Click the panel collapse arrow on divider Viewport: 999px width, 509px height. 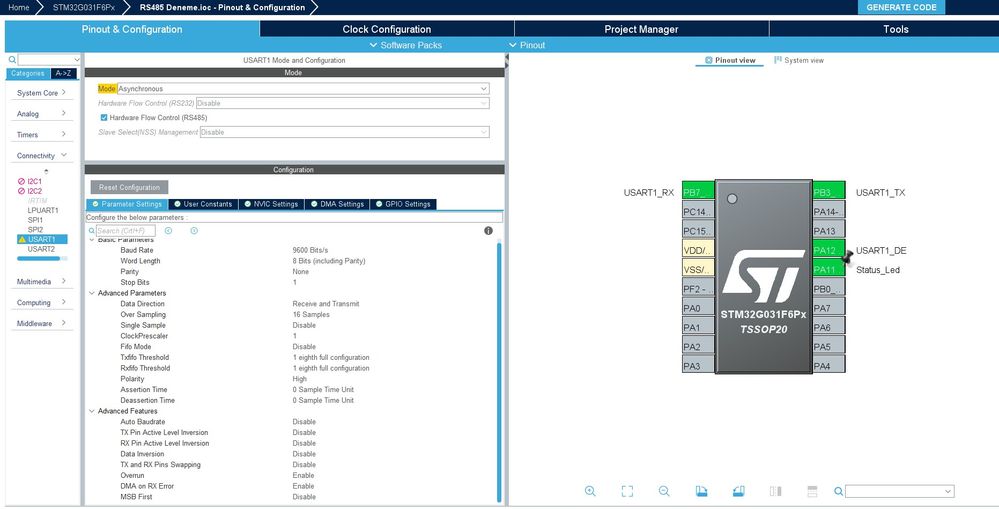pos(507,62)
